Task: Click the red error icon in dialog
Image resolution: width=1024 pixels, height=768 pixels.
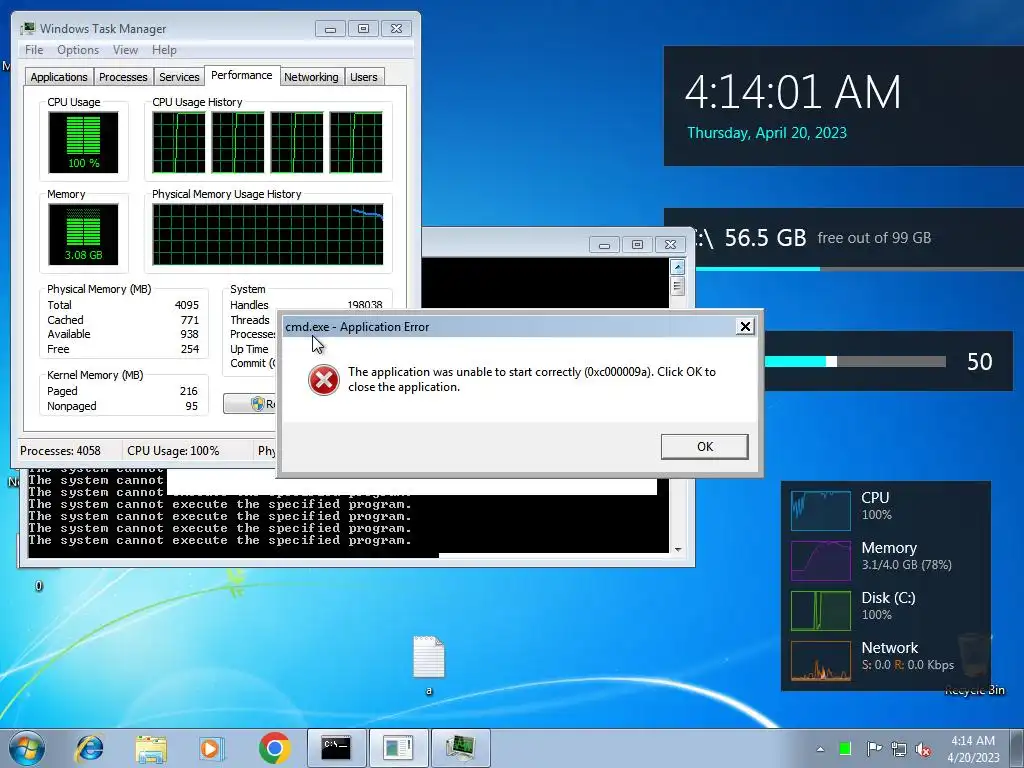Action: [x=323, y=379]
